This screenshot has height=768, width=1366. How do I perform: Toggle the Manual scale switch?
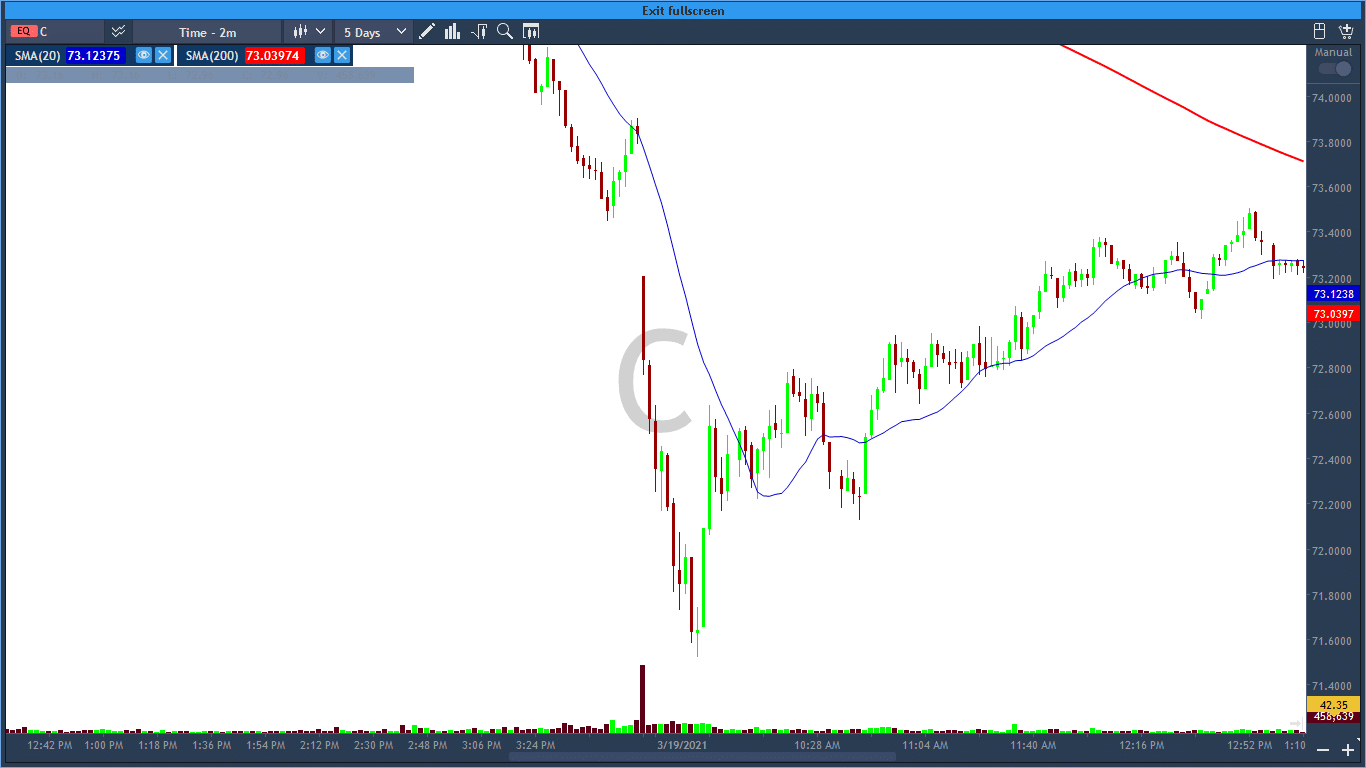pyautogui.click(x=1334, y=69)
